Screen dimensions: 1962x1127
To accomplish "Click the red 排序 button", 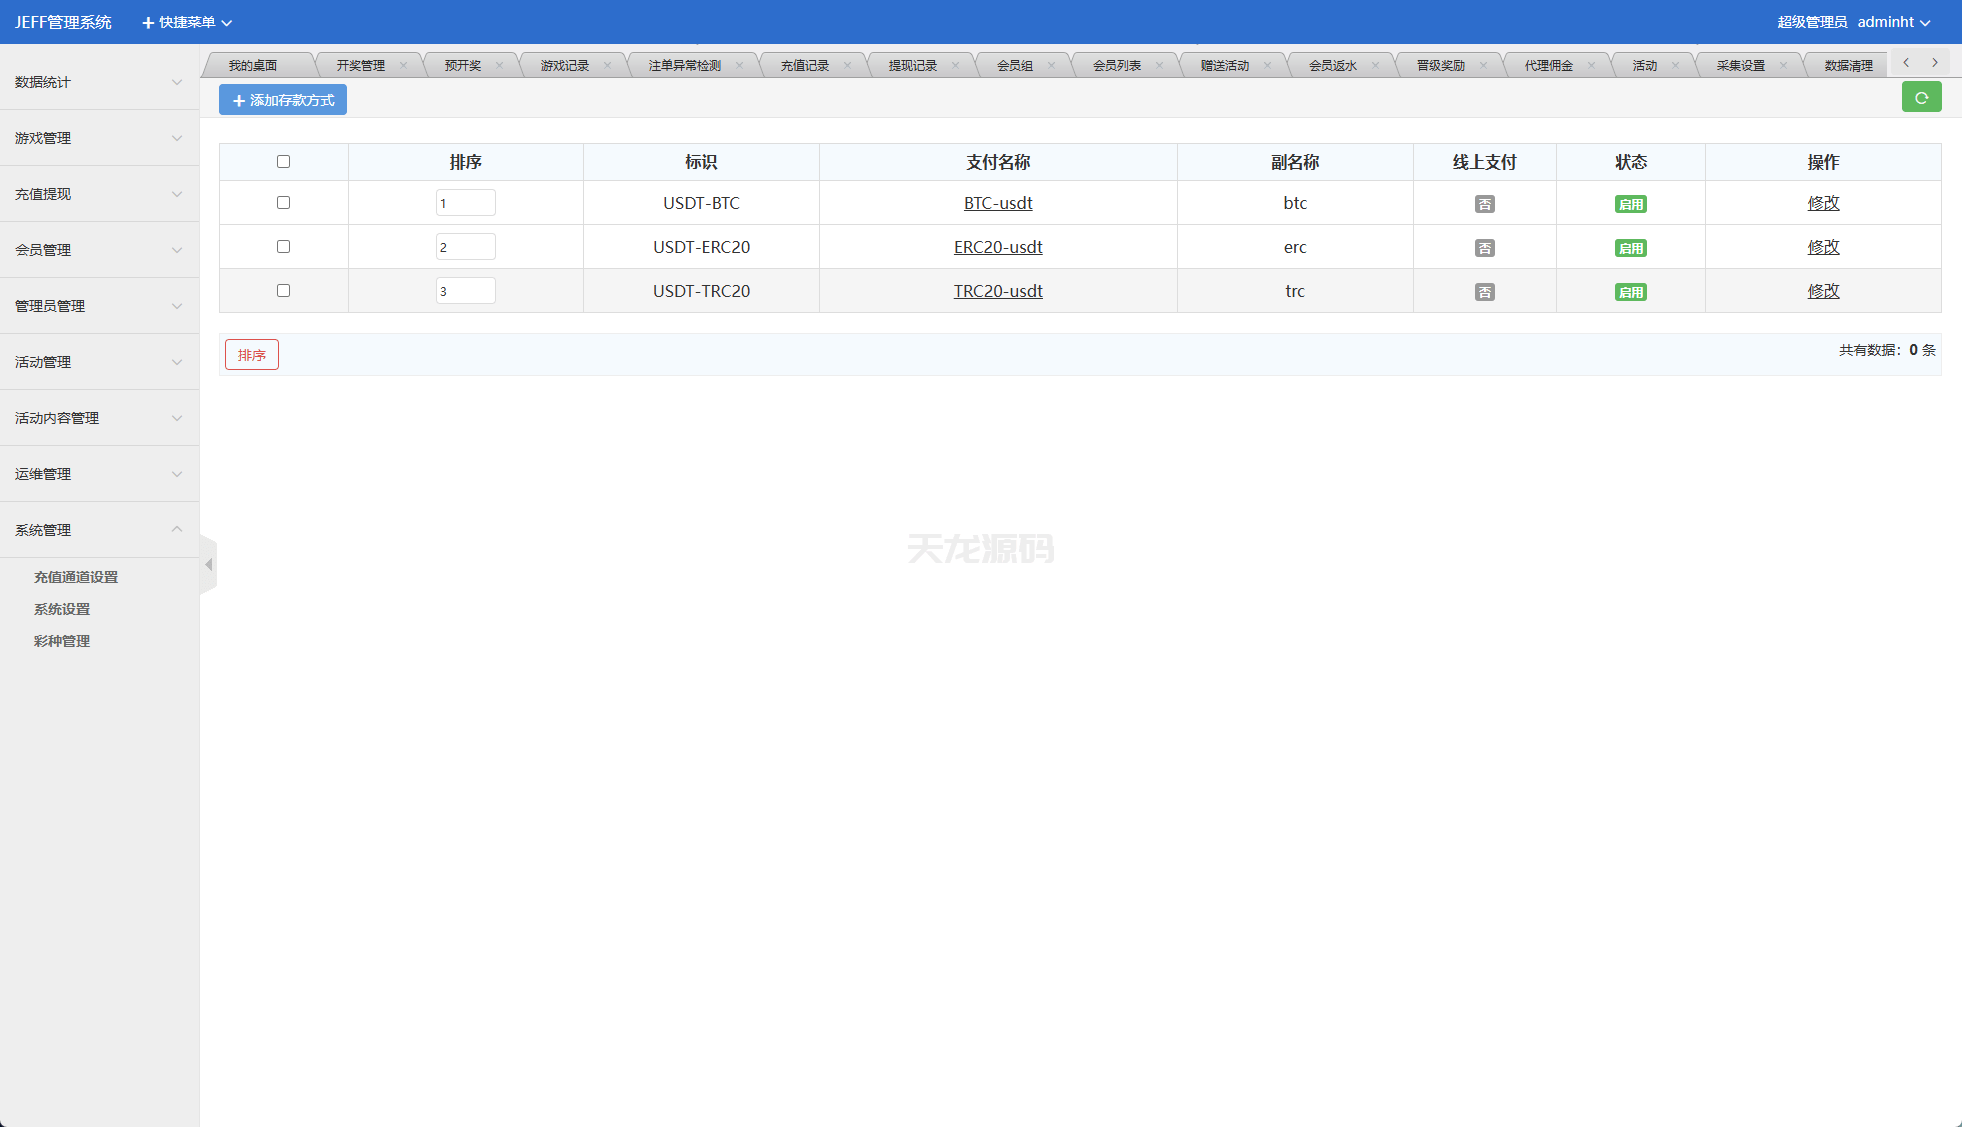I will coord(252,355).
